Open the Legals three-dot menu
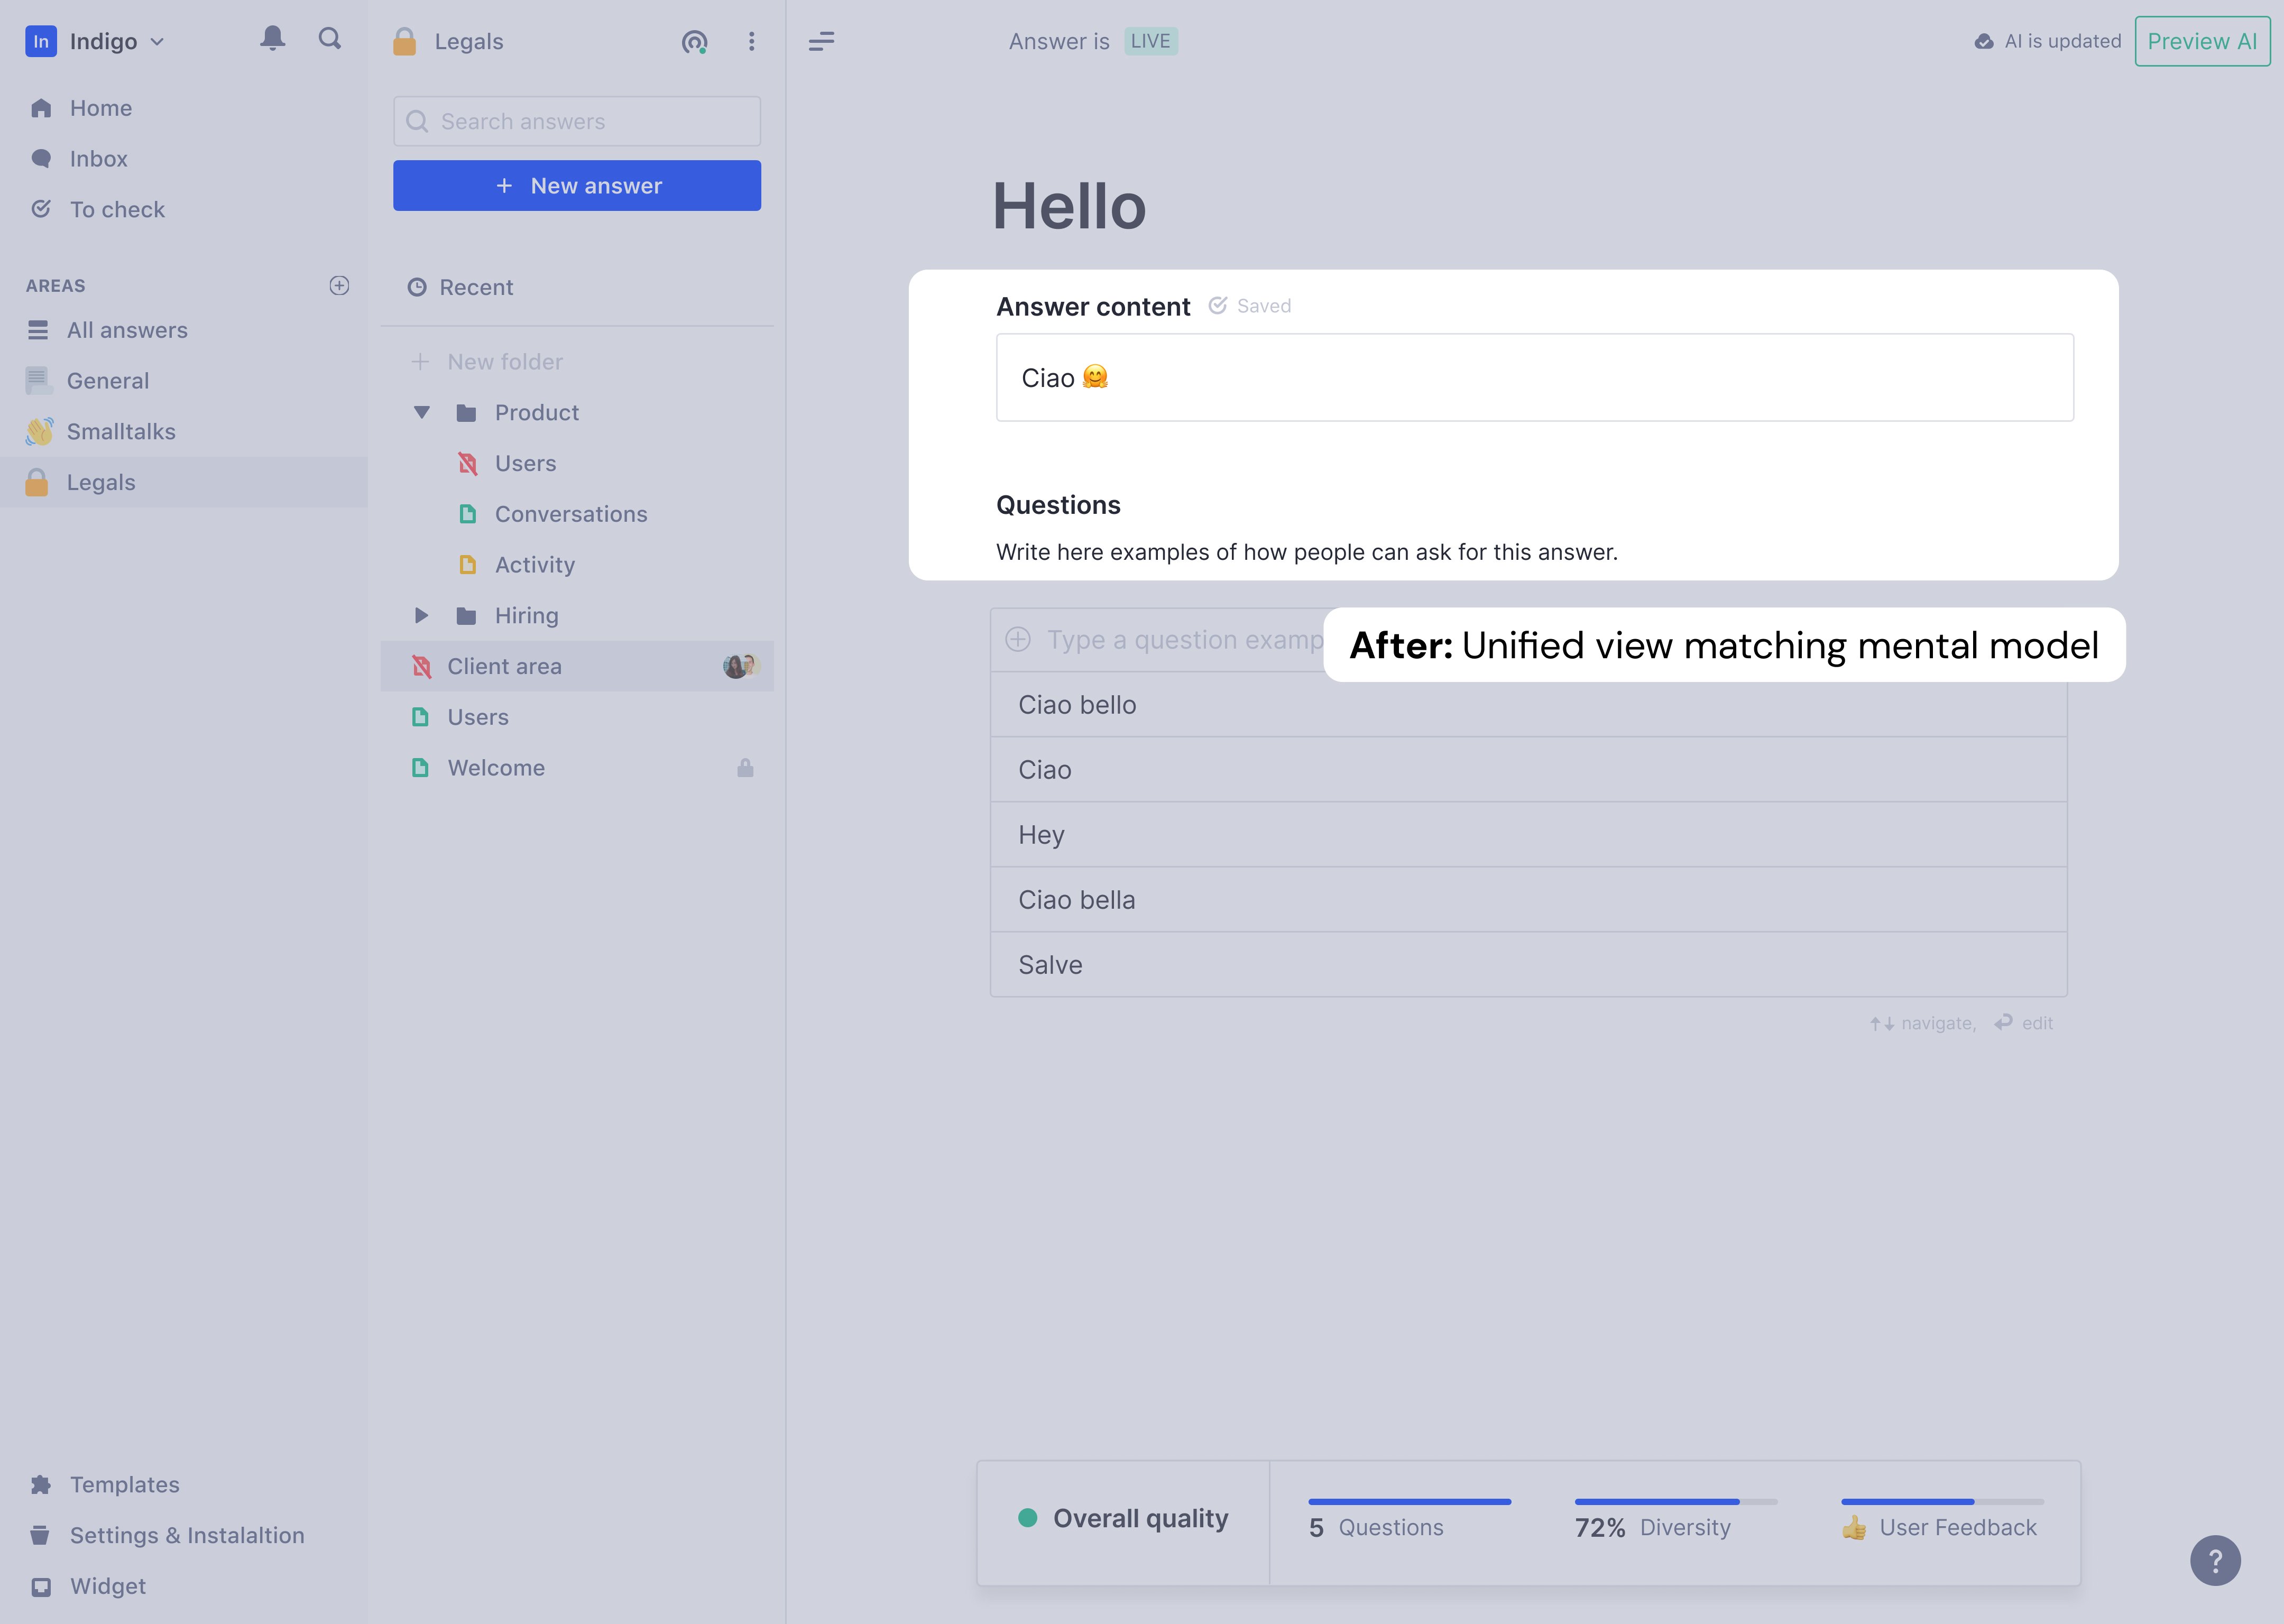Viewport: 2284px width, 1624px height. [x=751, y=41]
